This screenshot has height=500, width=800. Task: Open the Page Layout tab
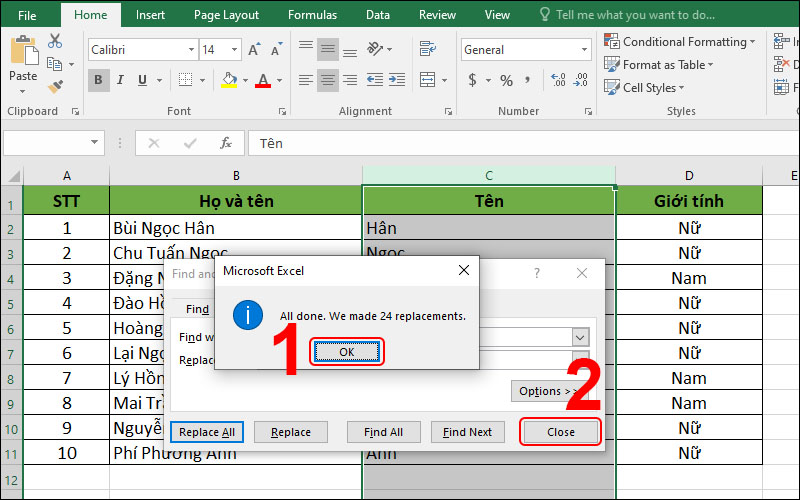pos(226,15)
